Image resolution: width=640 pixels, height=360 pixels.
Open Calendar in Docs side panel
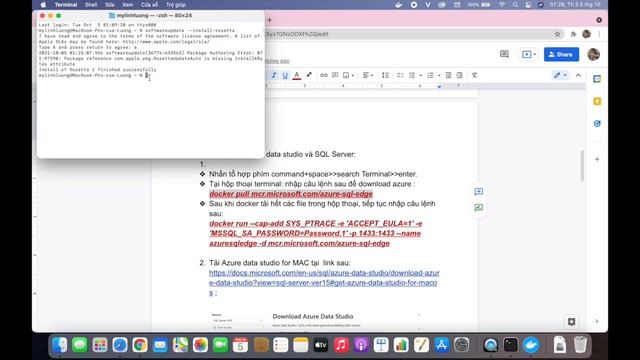(x=597, y=79)
